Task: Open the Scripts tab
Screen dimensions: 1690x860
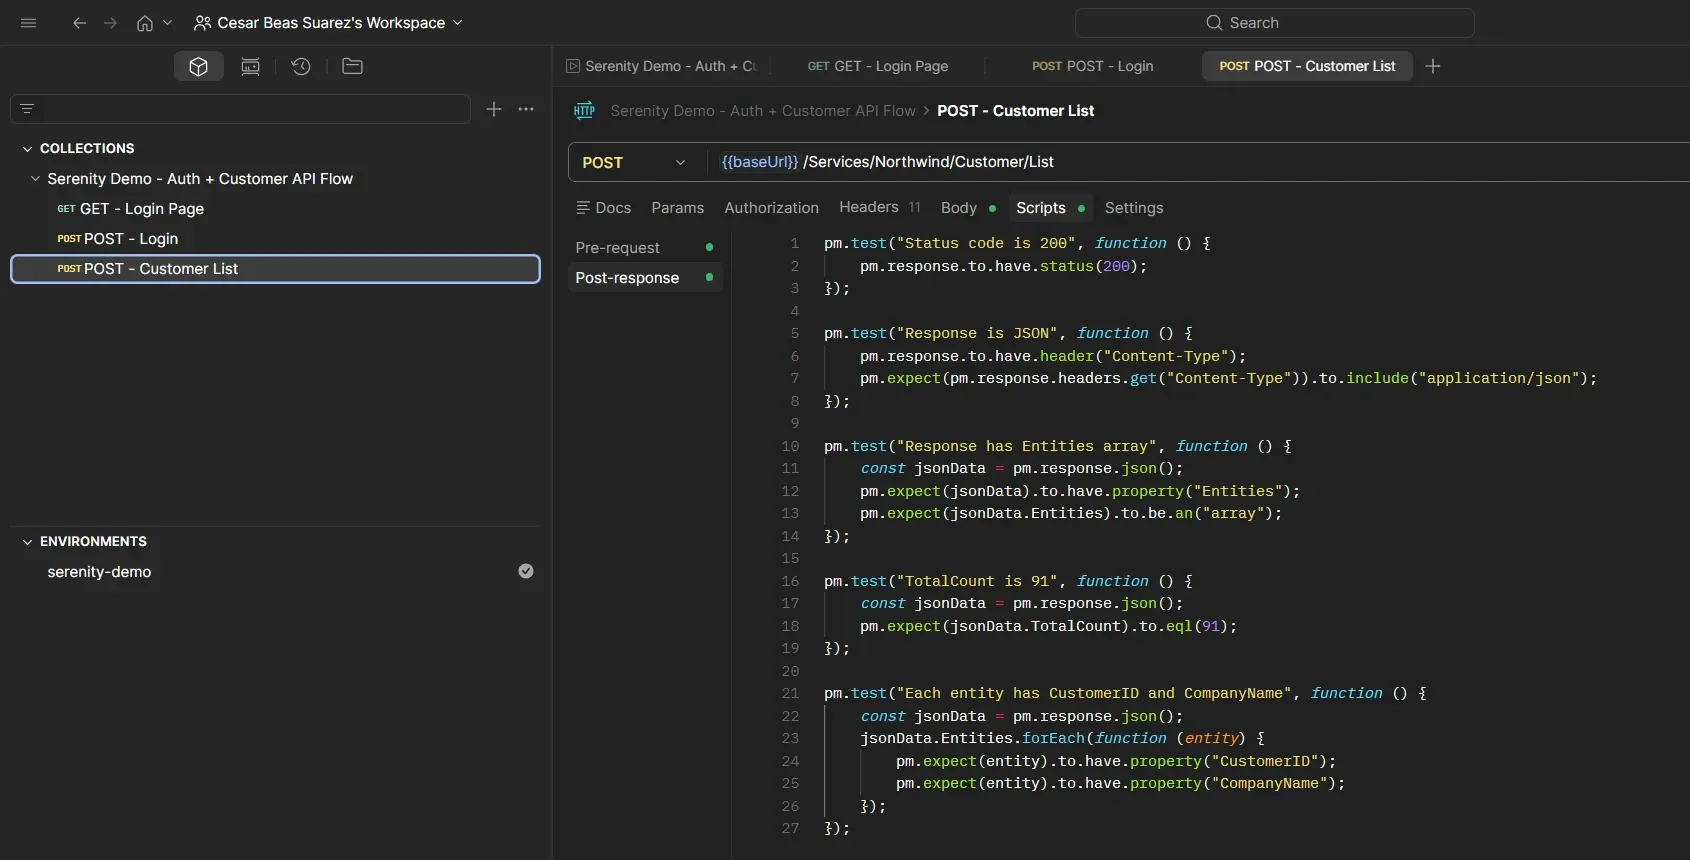Action: pos(1050,208)
